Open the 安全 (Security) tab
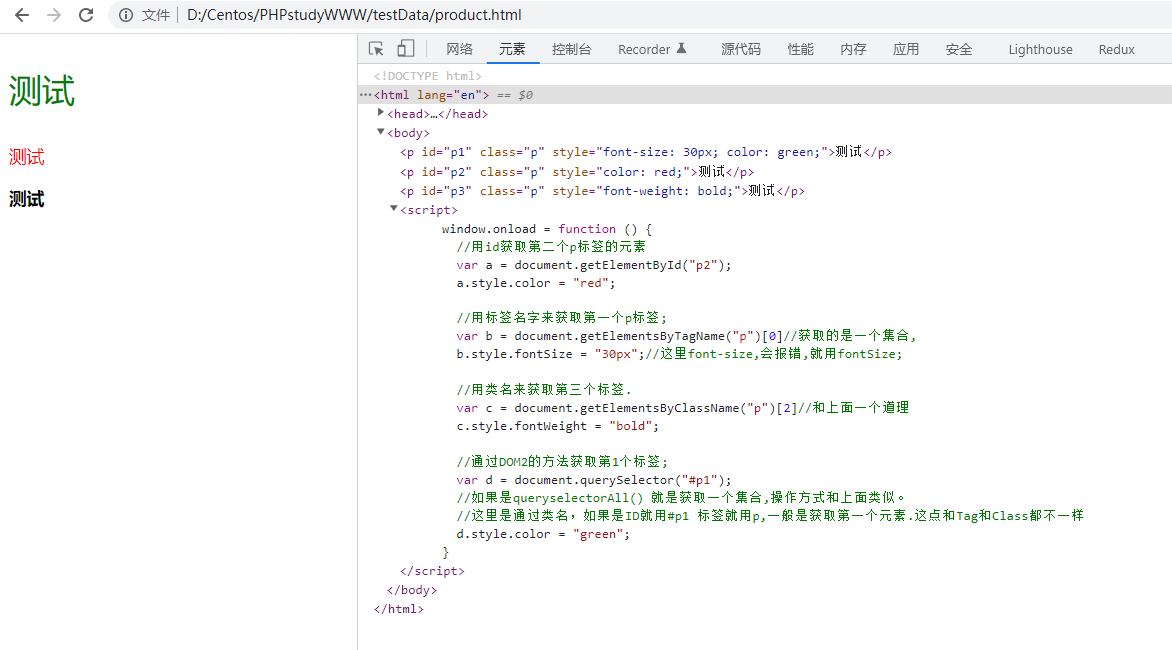Viewport: 1172px width, 650px height. pyautogui.click(x=959, y=49)
